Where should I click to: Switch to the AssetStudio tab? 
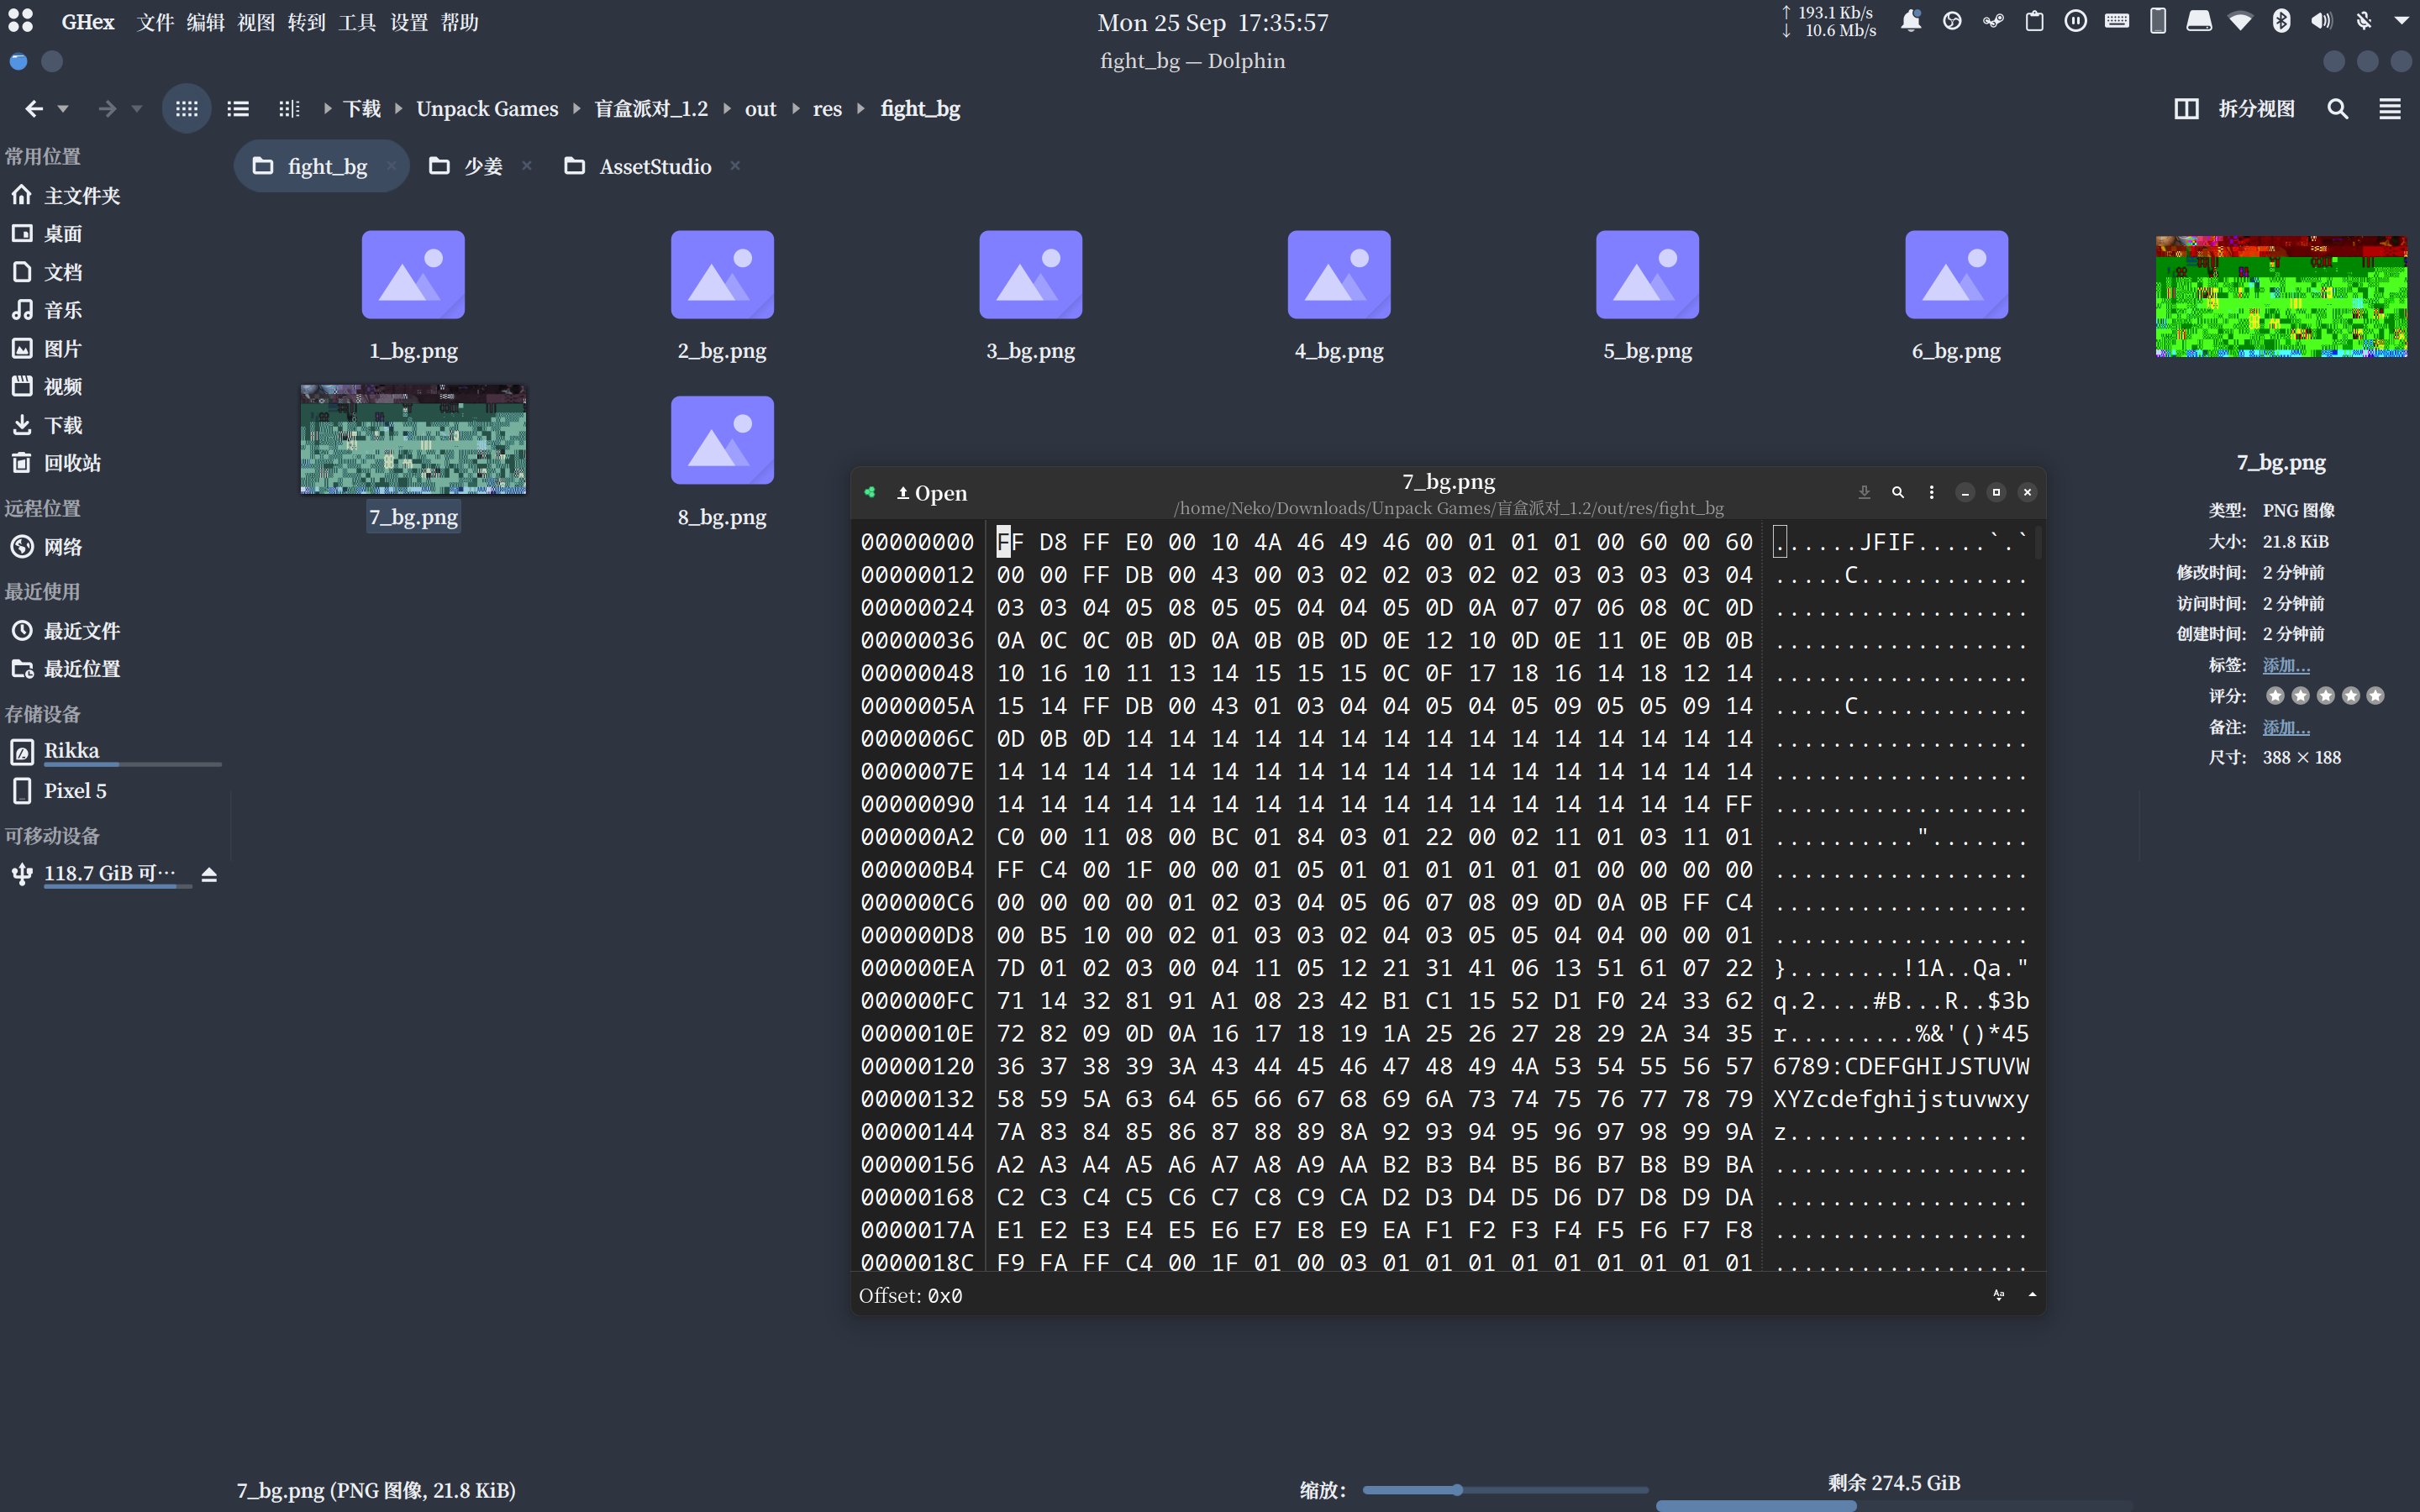[x=655, y=166]
